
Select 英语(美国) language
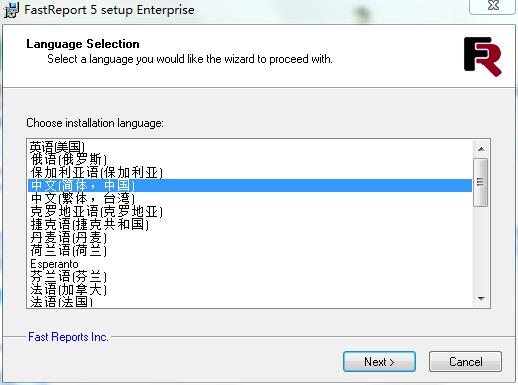pos(250,147)
